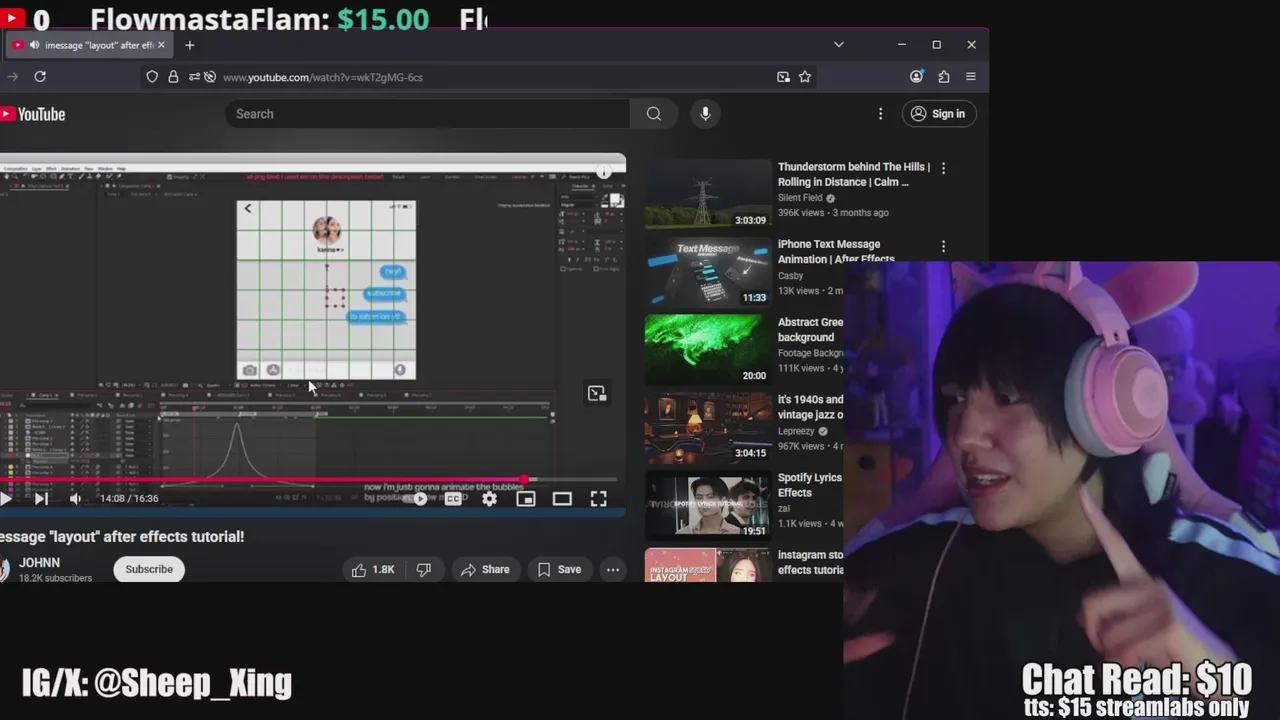Open Instagram story layout video thumbnail

pyautogui.click(x=708, y=566)
